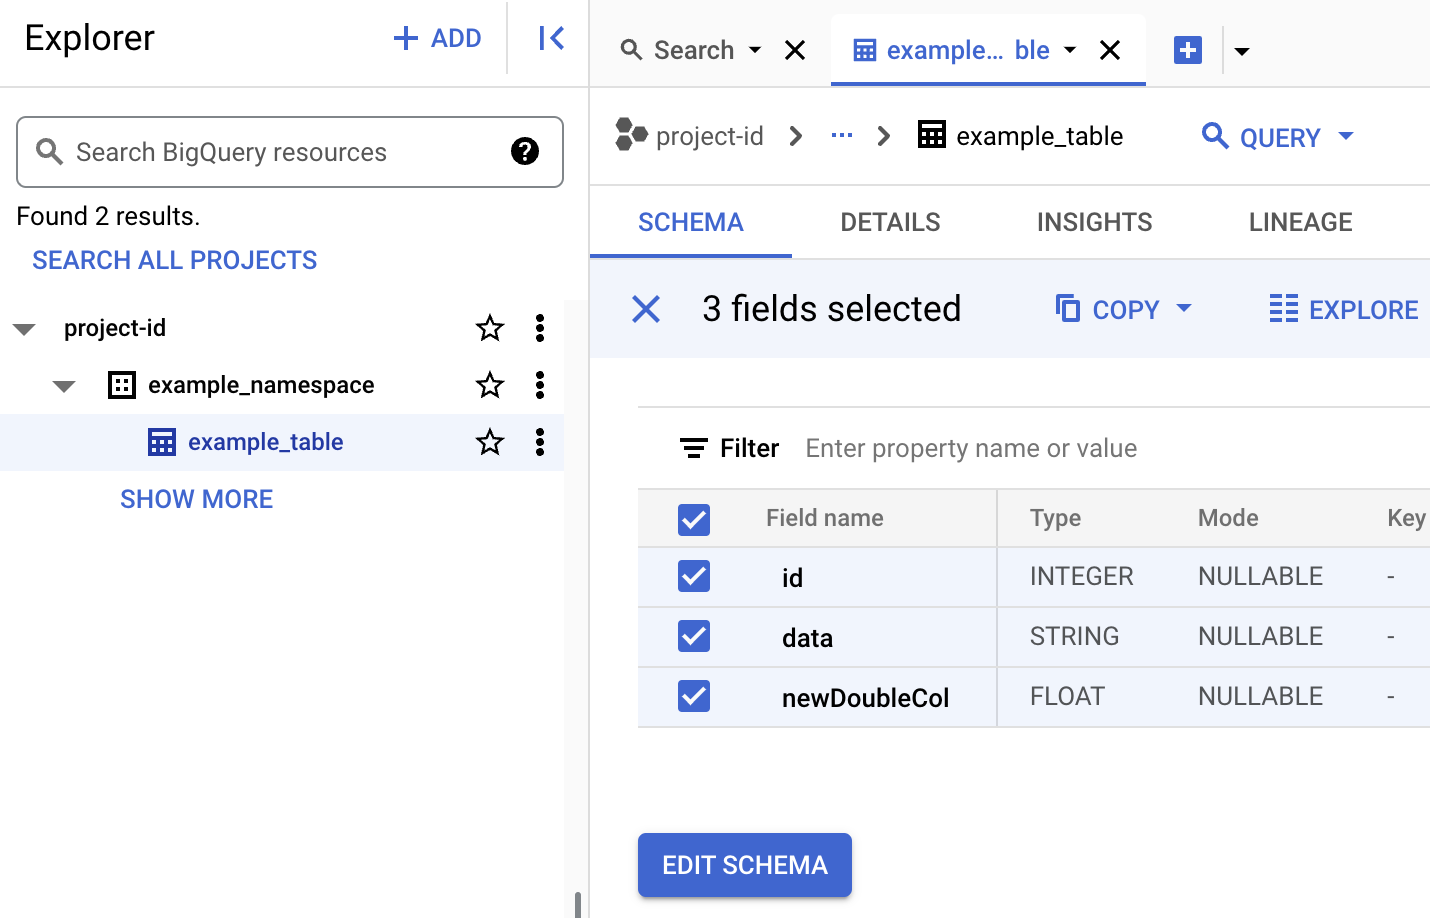The image size is (1430, 918).
Task: Click the EDIT SCHEMA button
Action: 745,865
